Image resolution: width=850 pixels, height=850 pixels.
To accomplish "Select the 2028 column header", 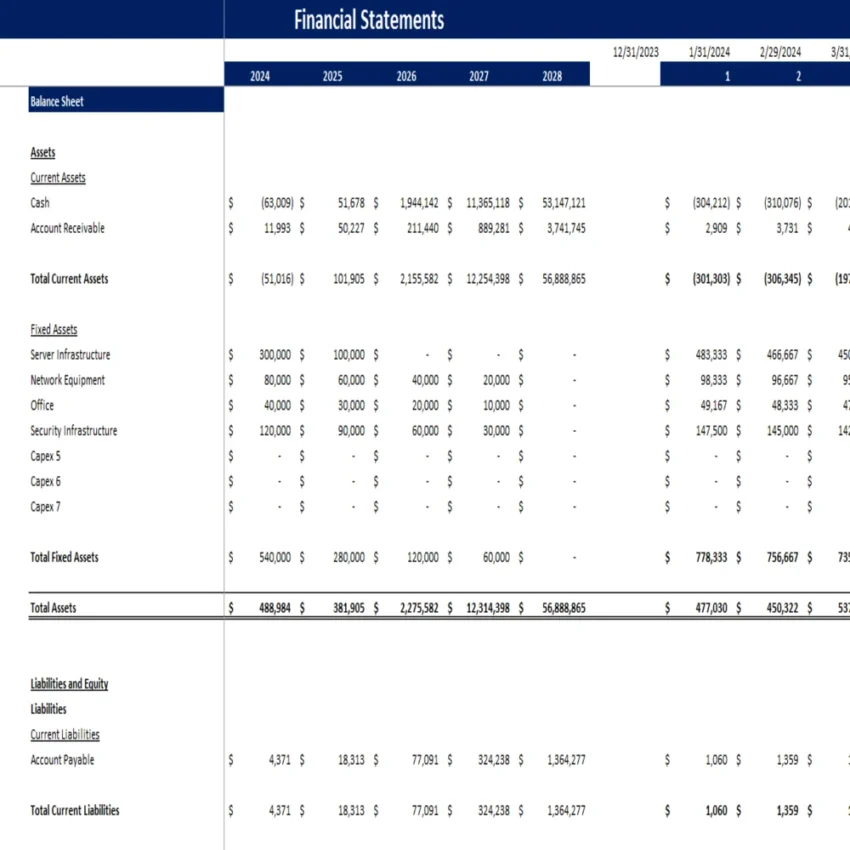I will pyautogui.click(x=553, y=74).
